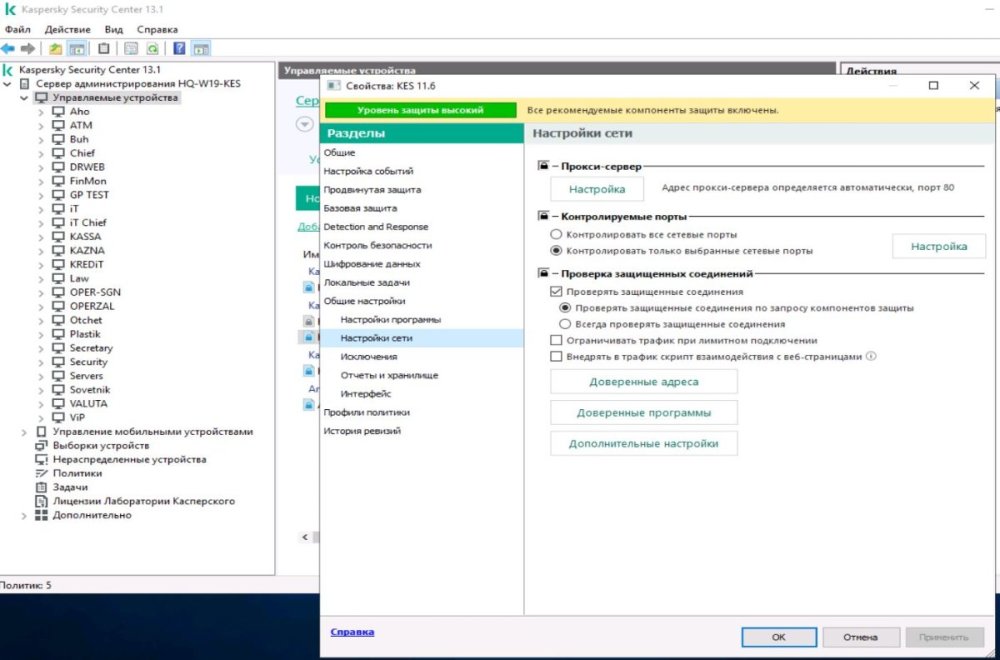Expand the Chief group
1000x660 pixels.
pyautogui.click(x=41, y=153)
